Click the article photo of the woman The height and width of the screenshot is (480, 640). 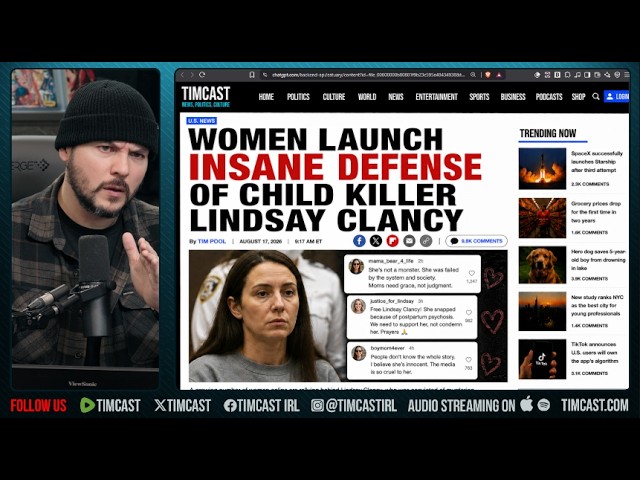pos(266,316)
